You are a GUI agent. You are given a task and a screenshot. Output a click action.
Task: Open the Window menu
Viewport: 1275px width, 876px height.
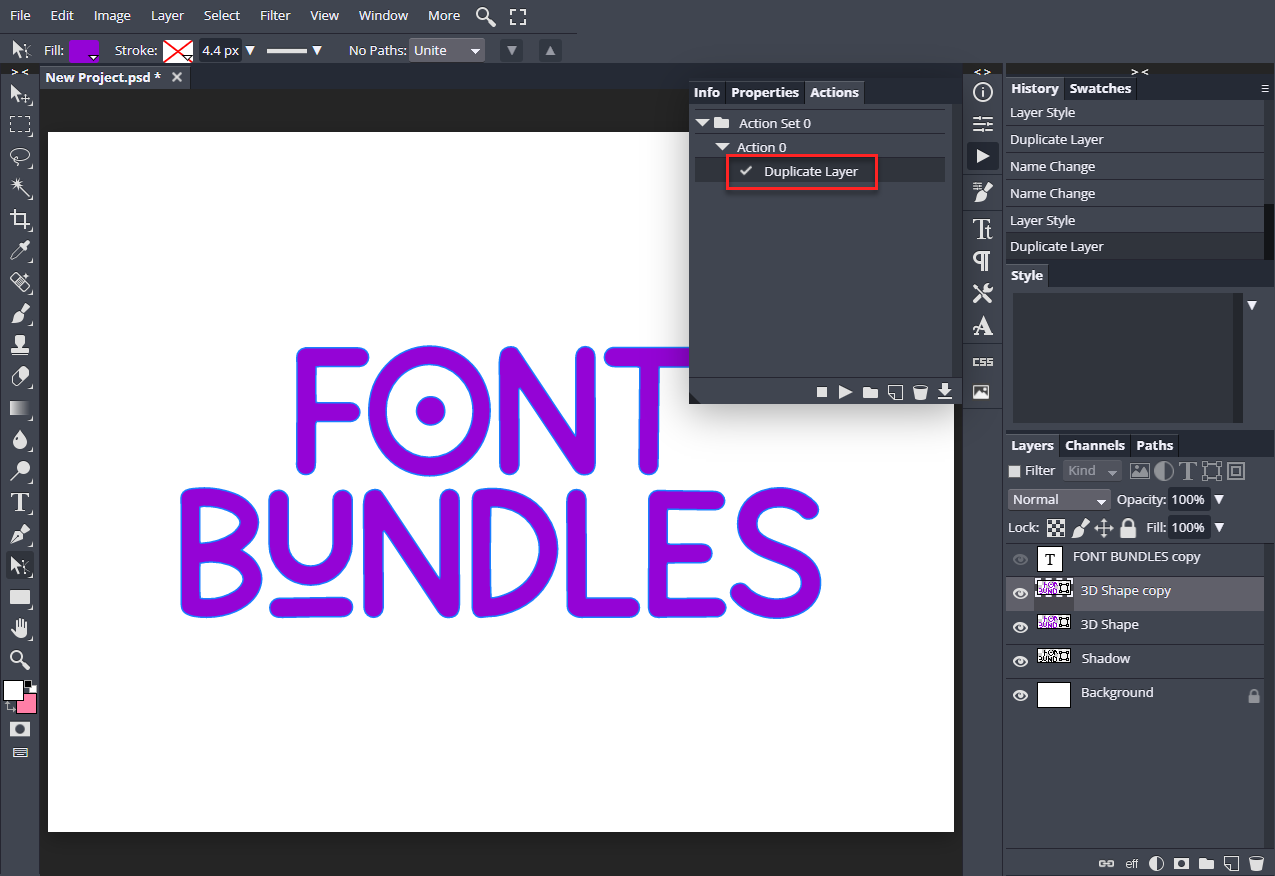click(x=383, y=16)
